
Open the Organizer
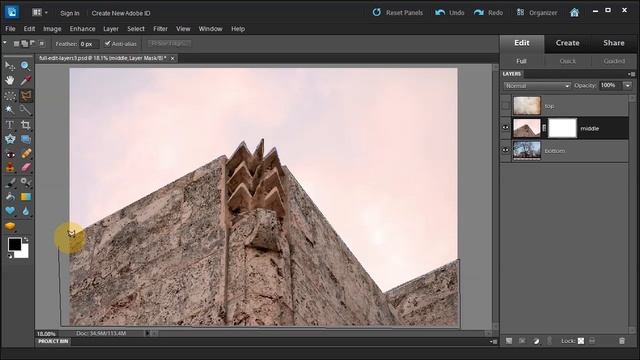[537, 13]
